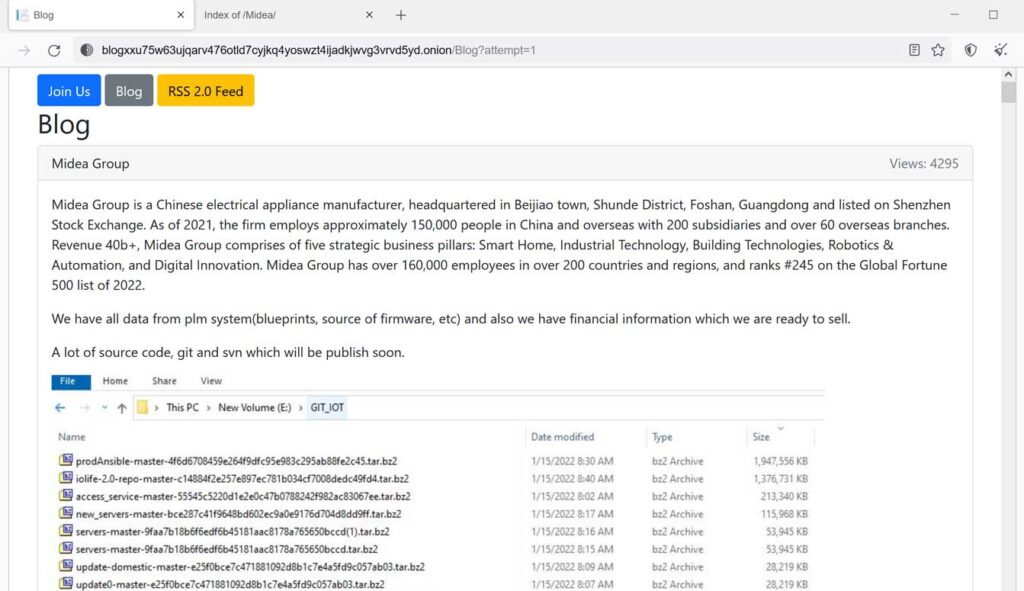Reload the page with the refresh icon
This screenshot has height=591, width=1024.
tap(54, 50)
